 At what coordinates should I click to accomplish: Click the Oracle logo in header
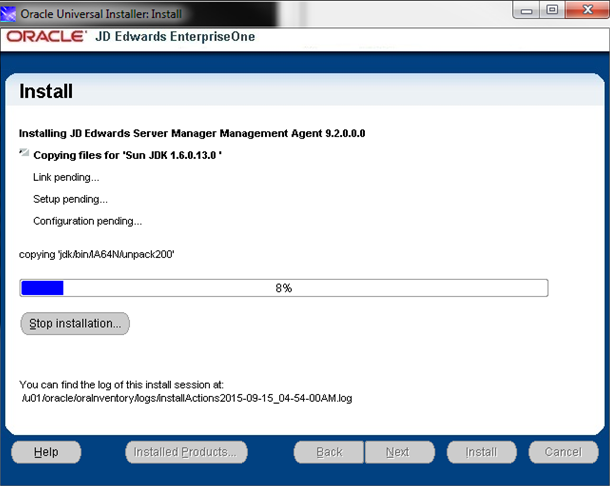tap(46, 37)
